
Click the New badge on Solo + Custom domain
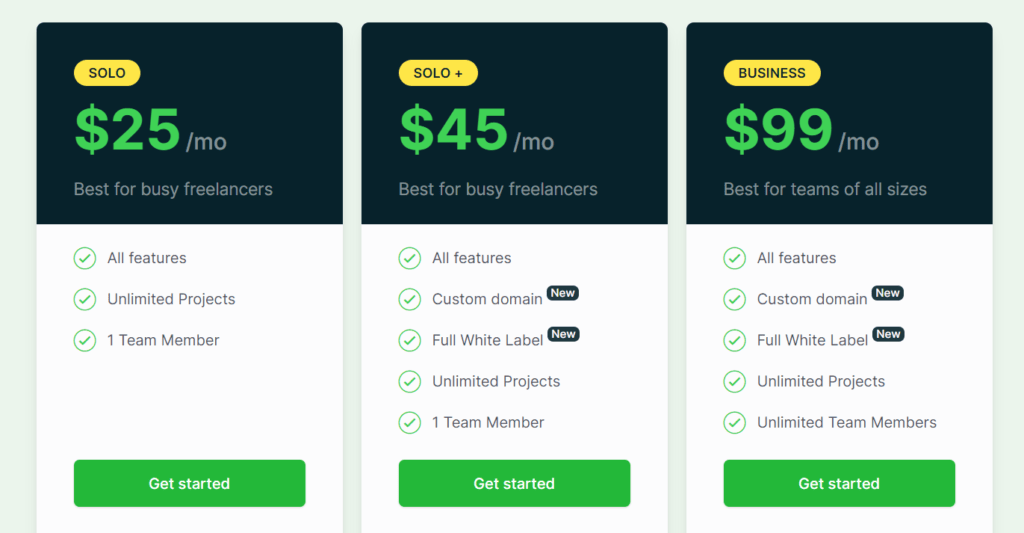pyautogui.click(x=563, y=293)
